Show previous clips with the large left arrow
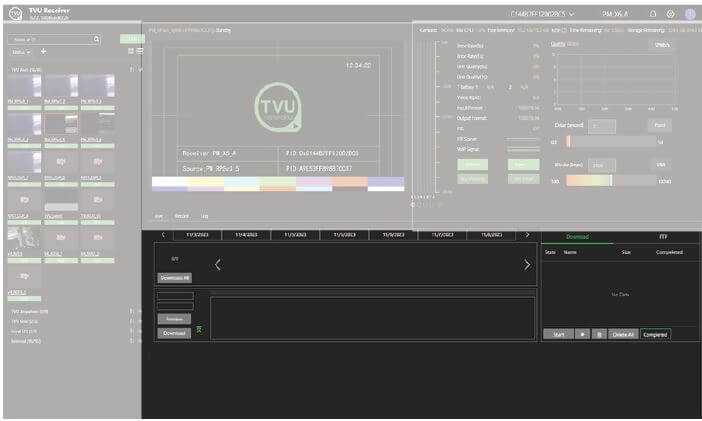702x421 pixels. coord(218,265)
